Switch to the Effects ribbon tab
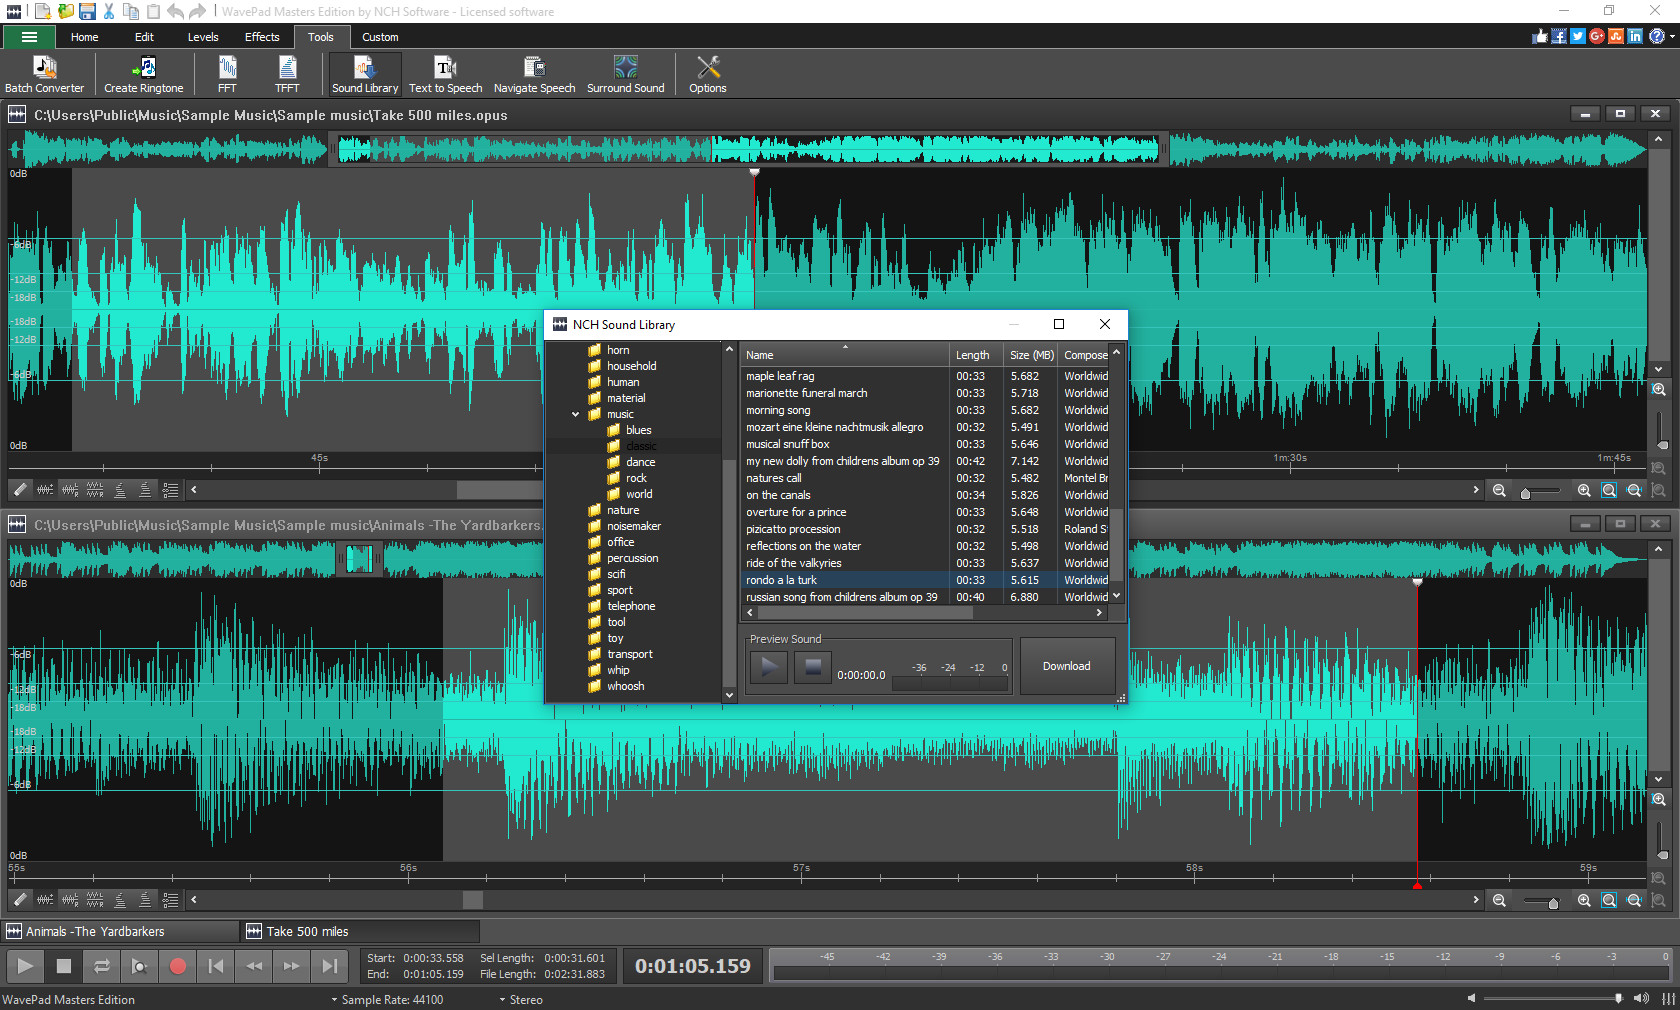The width and height of the screenshot is (1680, 1010). (x=262, y=37)
